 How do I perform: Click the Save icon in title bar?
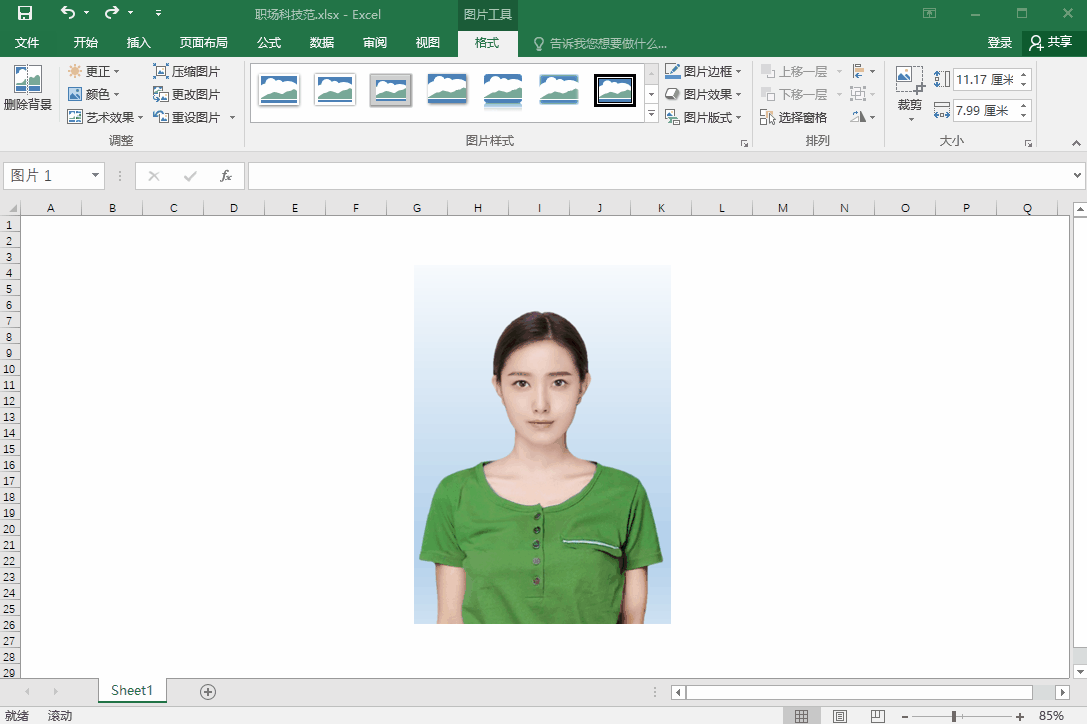25,13
